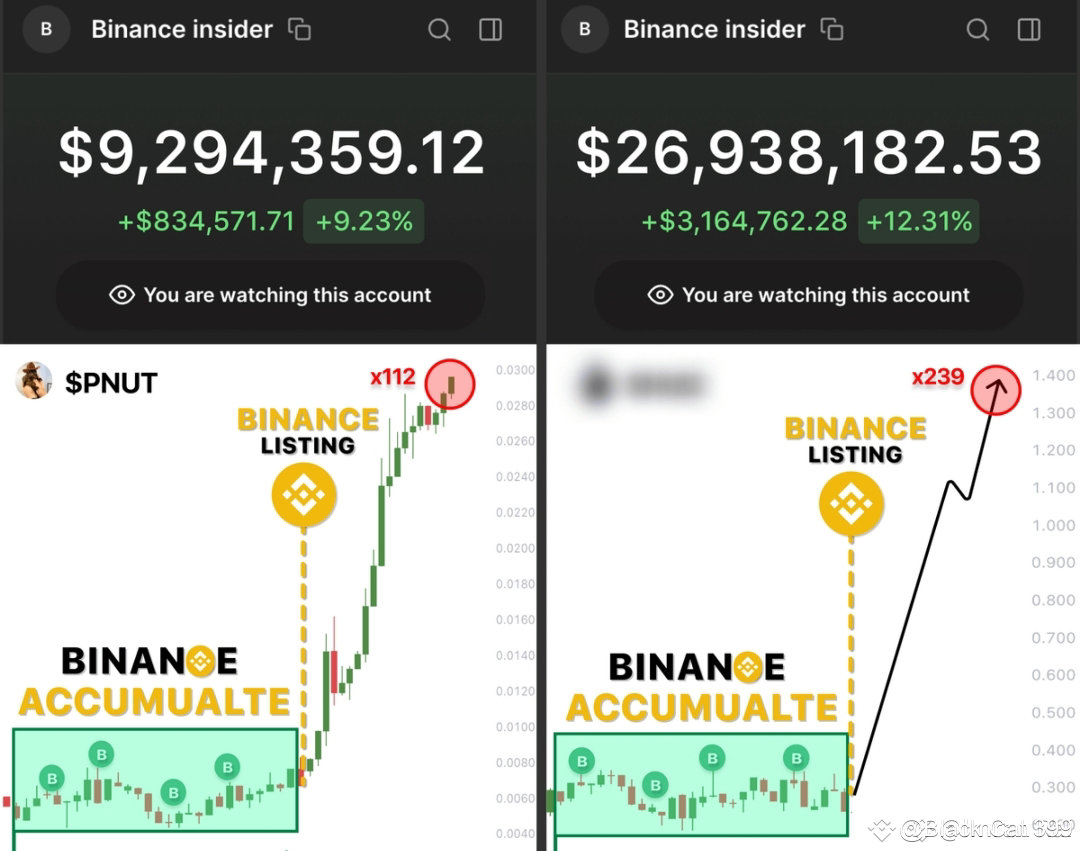Select the B avatar icon top left
The image size is (1080, 851).
coord(46,29)
